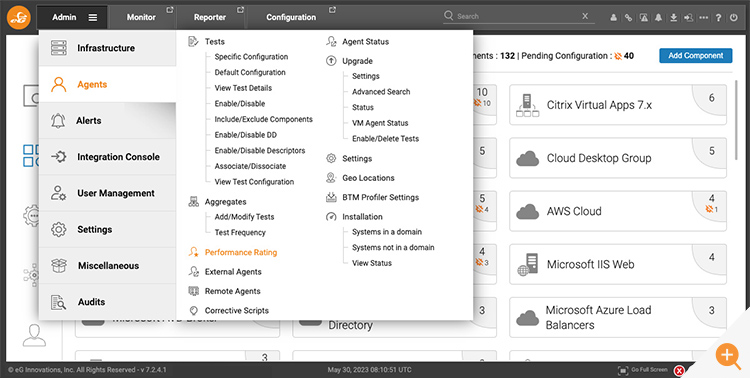The height and width of the screenshot is (378, 750).
Task: Click the Geo Locations pin icon
Action: [x=331, y=178]
